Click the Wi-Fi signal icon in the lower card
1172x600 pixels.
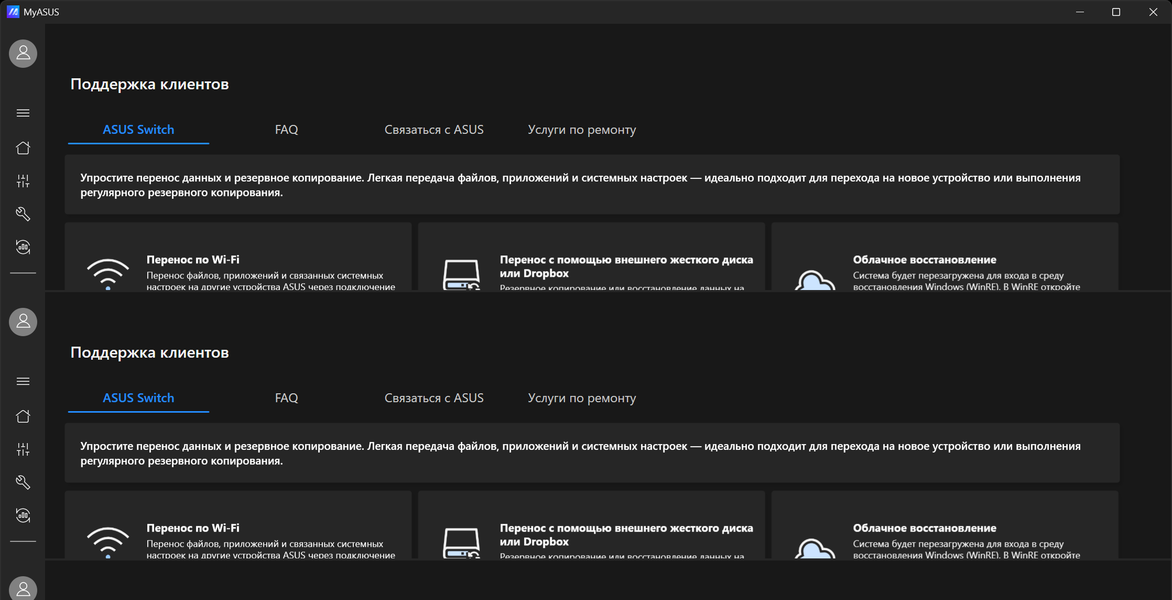pyautogui.click(x=108, y=542)
